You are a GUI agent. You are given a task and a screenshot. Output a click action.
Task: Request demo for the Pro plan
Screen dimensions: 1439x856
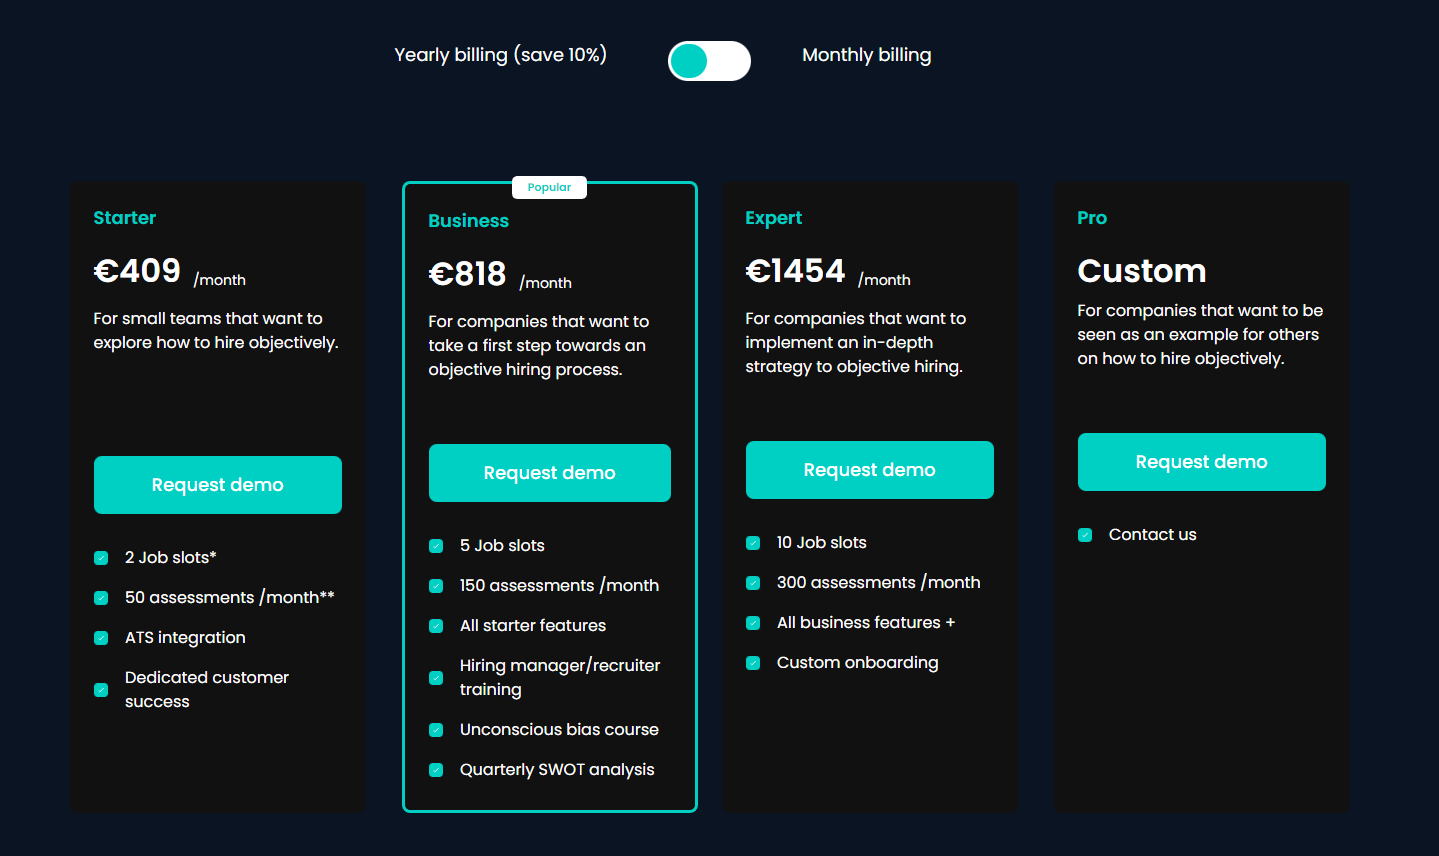click(x=1201, y=462)
